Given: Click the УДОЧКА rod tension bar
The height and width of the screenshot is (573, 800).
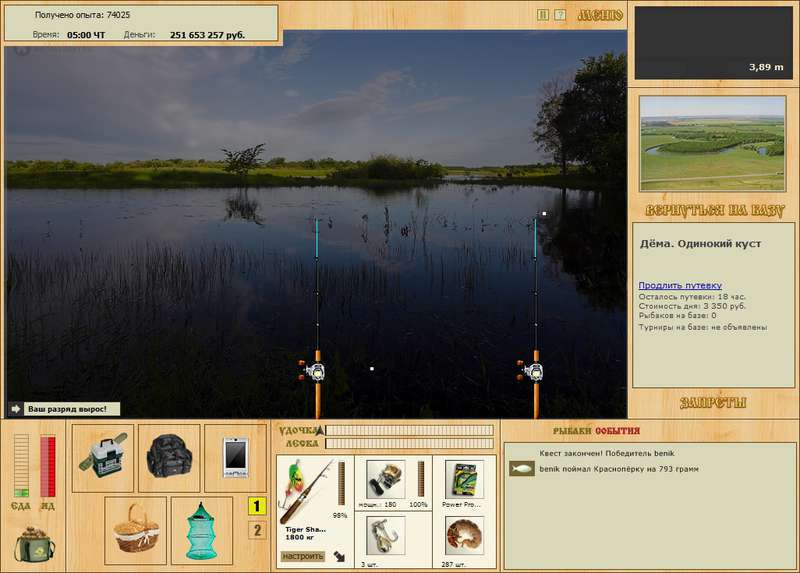Looking at the screenshot, I should [x=410, y=430].
